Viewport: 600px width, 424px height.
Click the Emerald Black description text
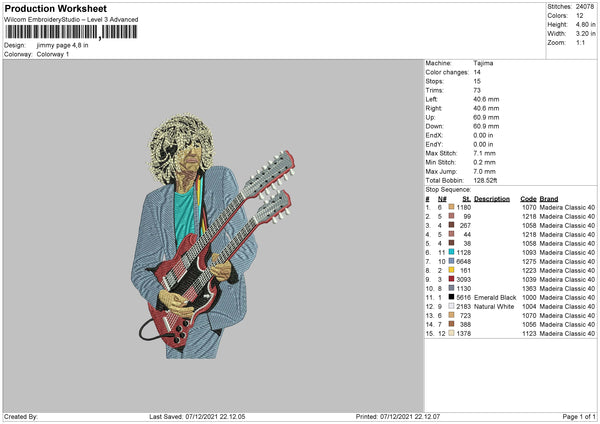pos(495,297)
